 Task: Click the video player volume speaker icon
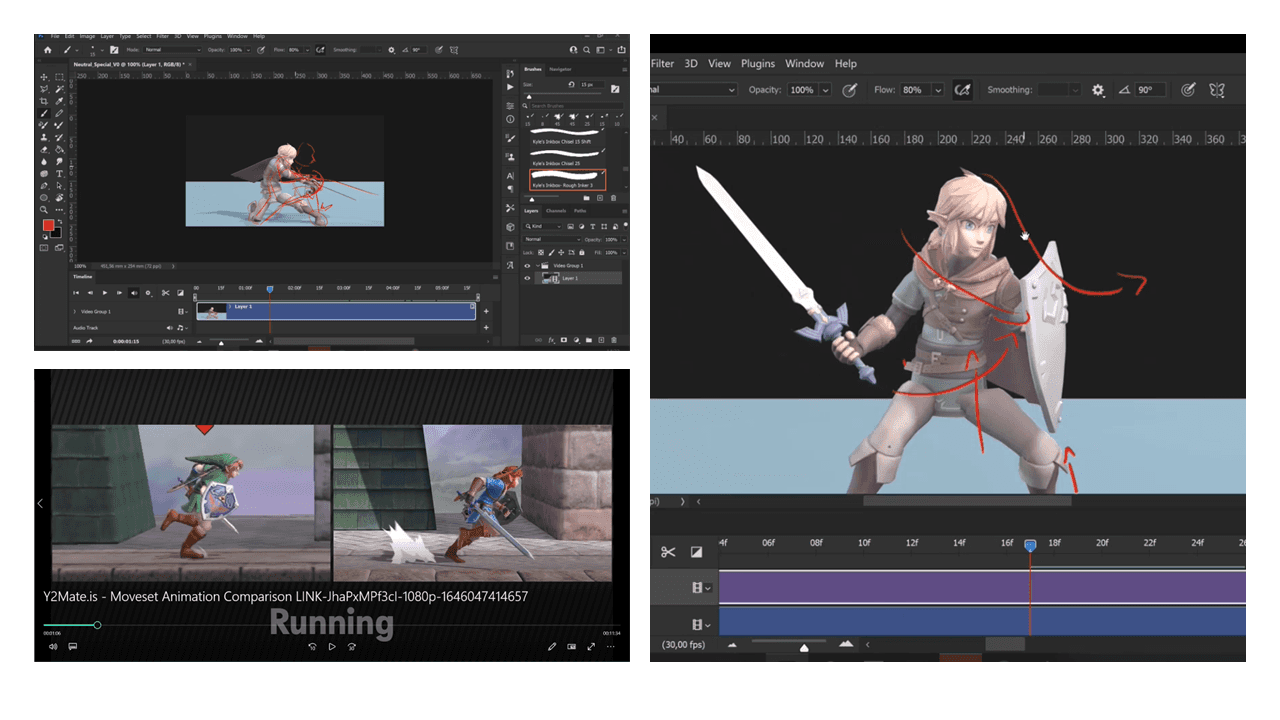[x=52, y=646]
